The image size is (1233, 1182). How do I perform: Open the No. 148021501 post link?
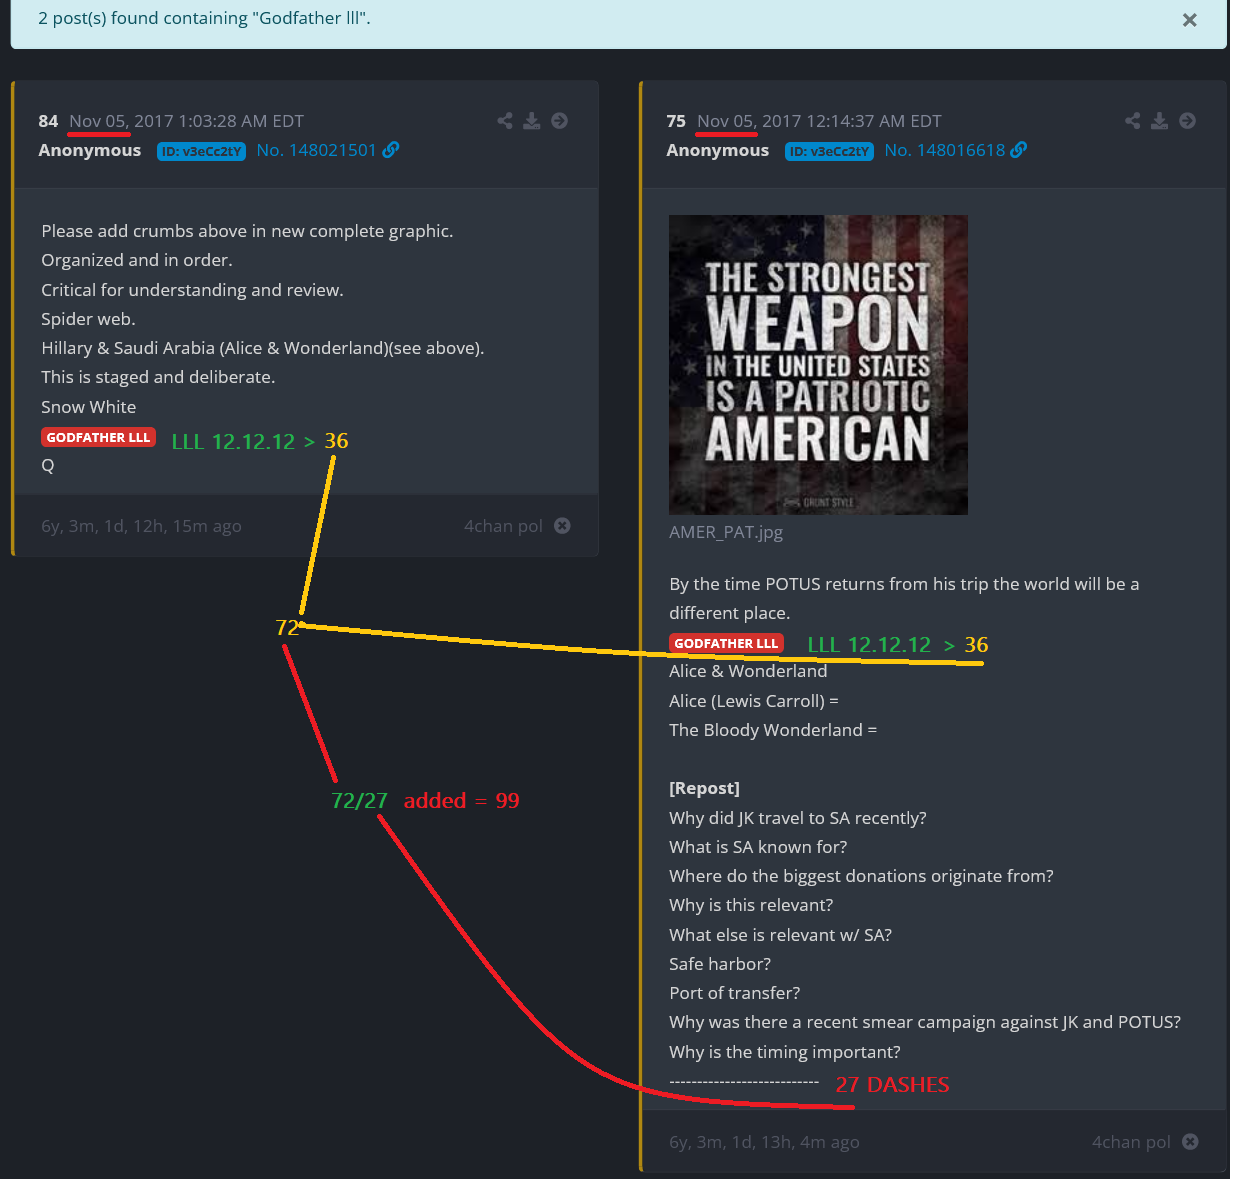pos(316,150)
